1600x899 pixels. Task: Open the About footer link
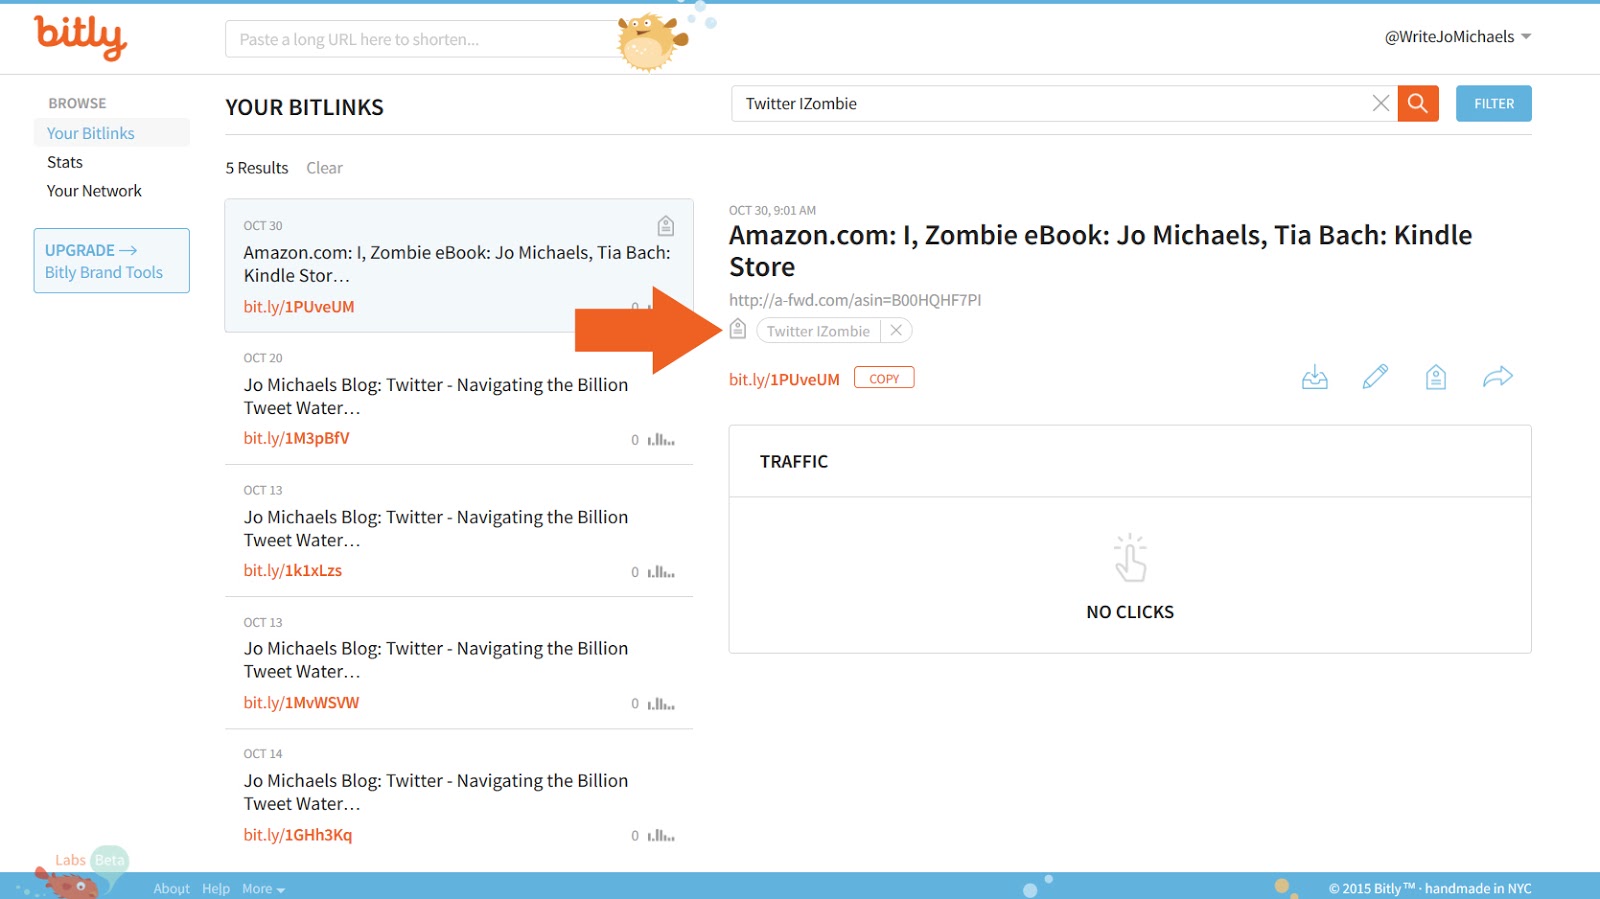click(x=171, y=888)
